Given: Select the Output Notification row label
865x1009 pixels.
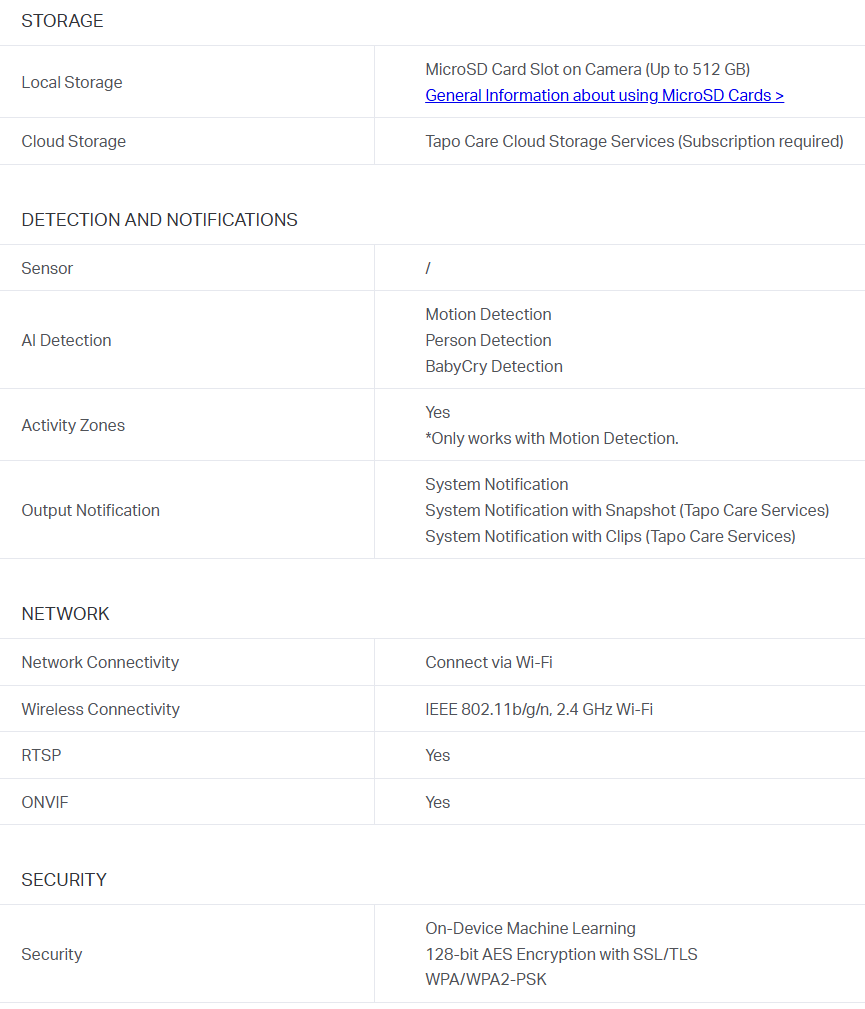Looking at the screenshot, I should coord(90,510).
